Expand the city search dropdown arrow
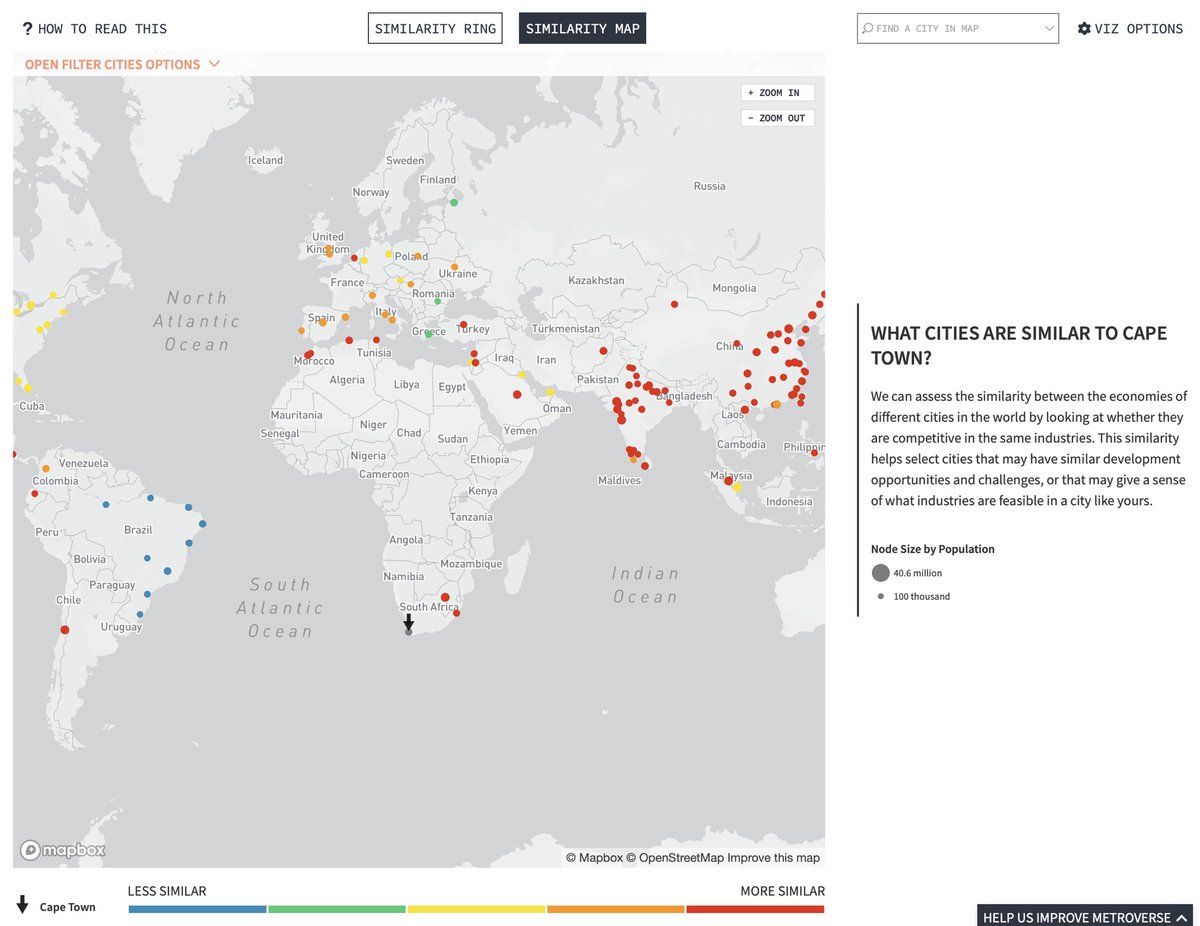 point(1049,28)
